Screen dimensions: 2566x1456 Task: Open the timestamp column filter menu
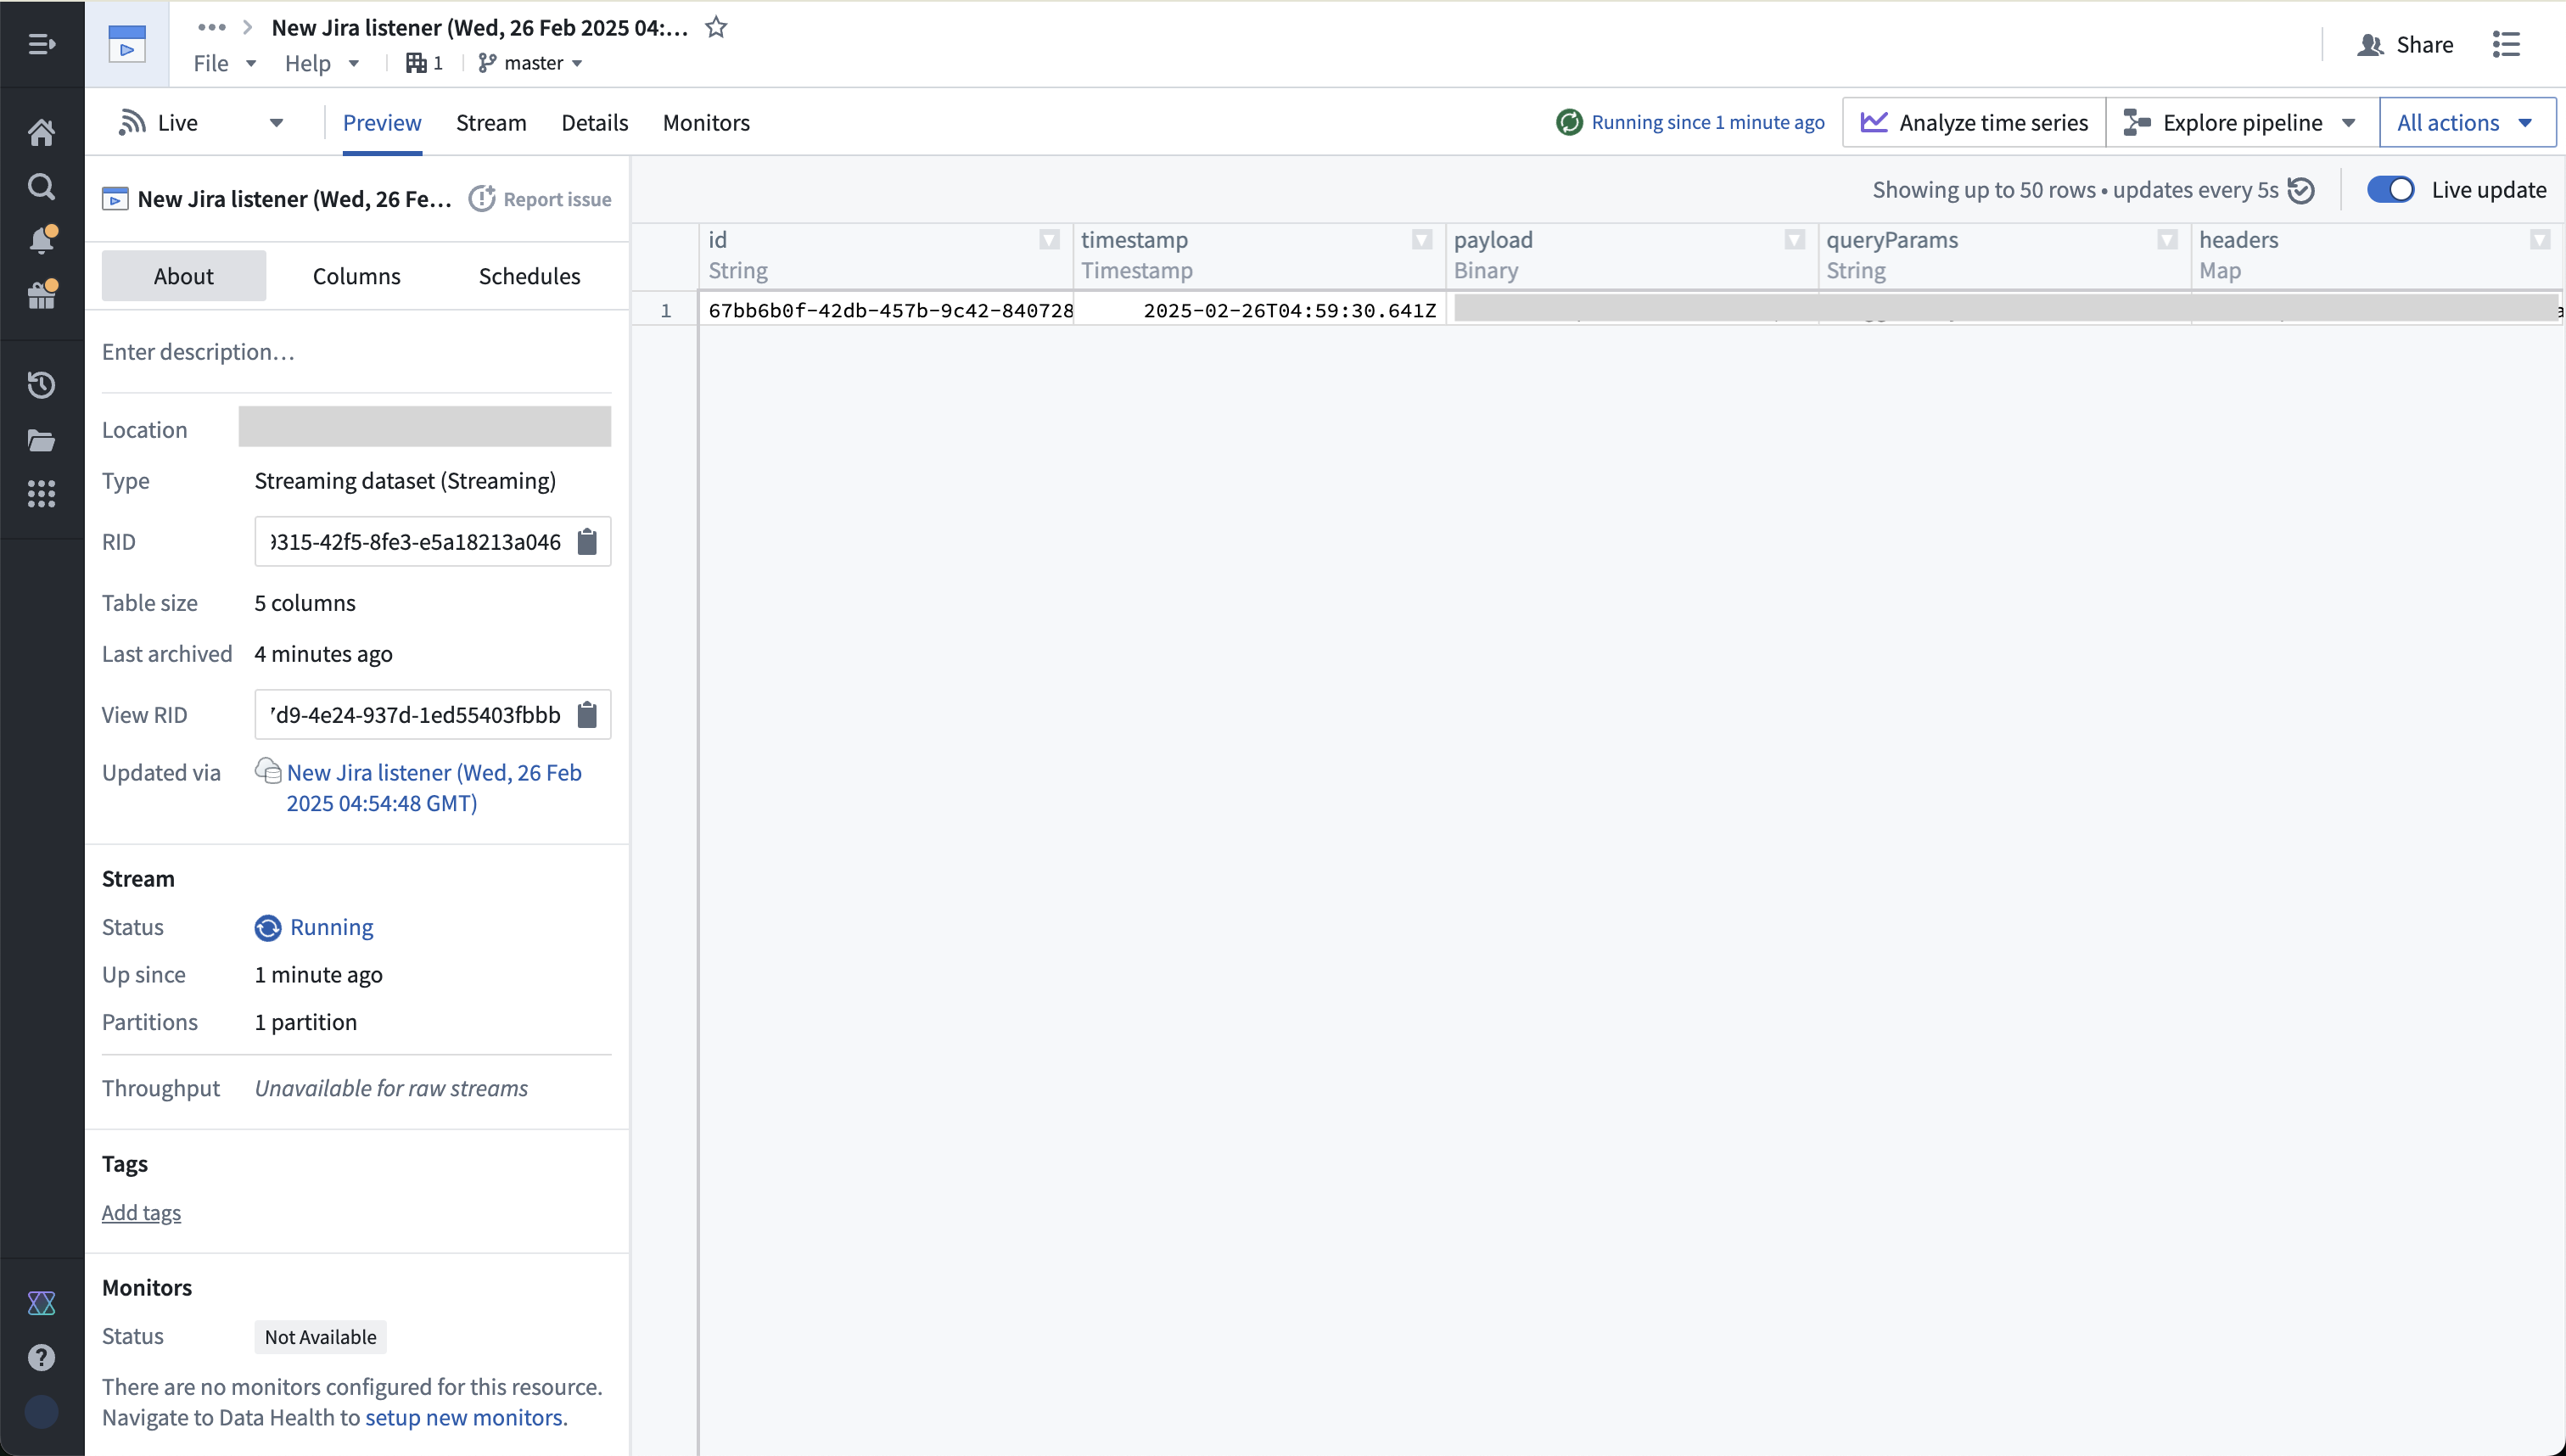click(x=1422, y=240)
